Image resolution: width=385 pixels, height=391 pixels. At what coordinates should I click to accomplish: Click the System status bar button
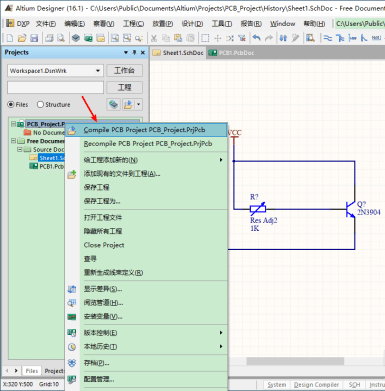tap(277, 385)
